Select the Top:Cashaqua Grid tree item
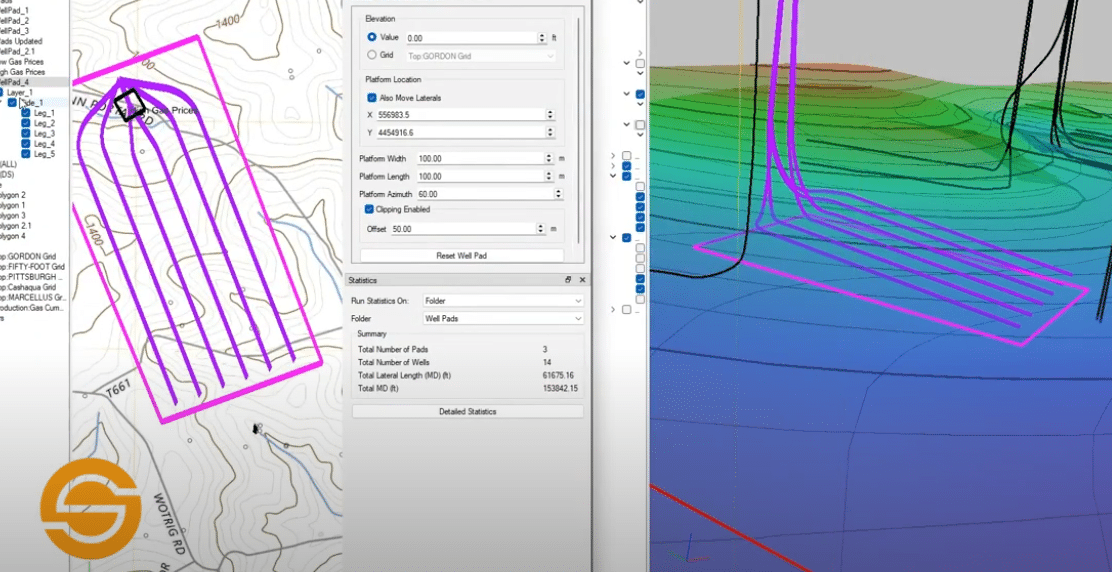1112x572 pixels. click(28, 288)
